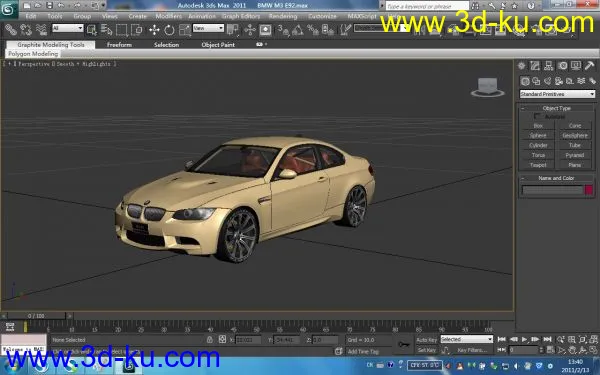Open the selection filter All dropdown
The image size is (600, 375).
click(x=67, y=28)
